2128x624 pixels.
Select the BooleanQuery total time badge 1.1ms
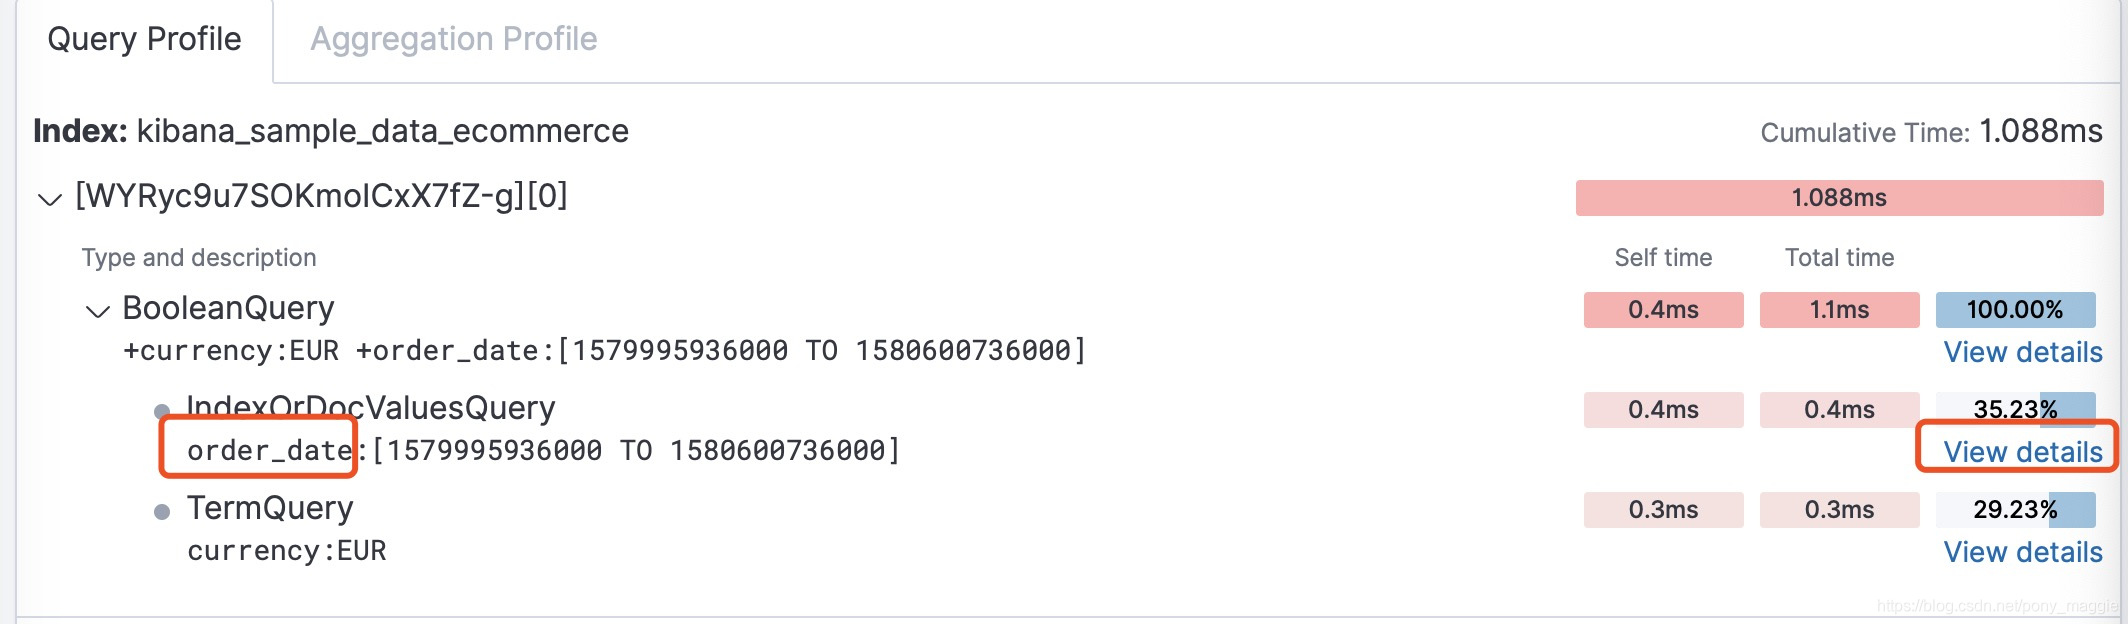[1839, 310]
